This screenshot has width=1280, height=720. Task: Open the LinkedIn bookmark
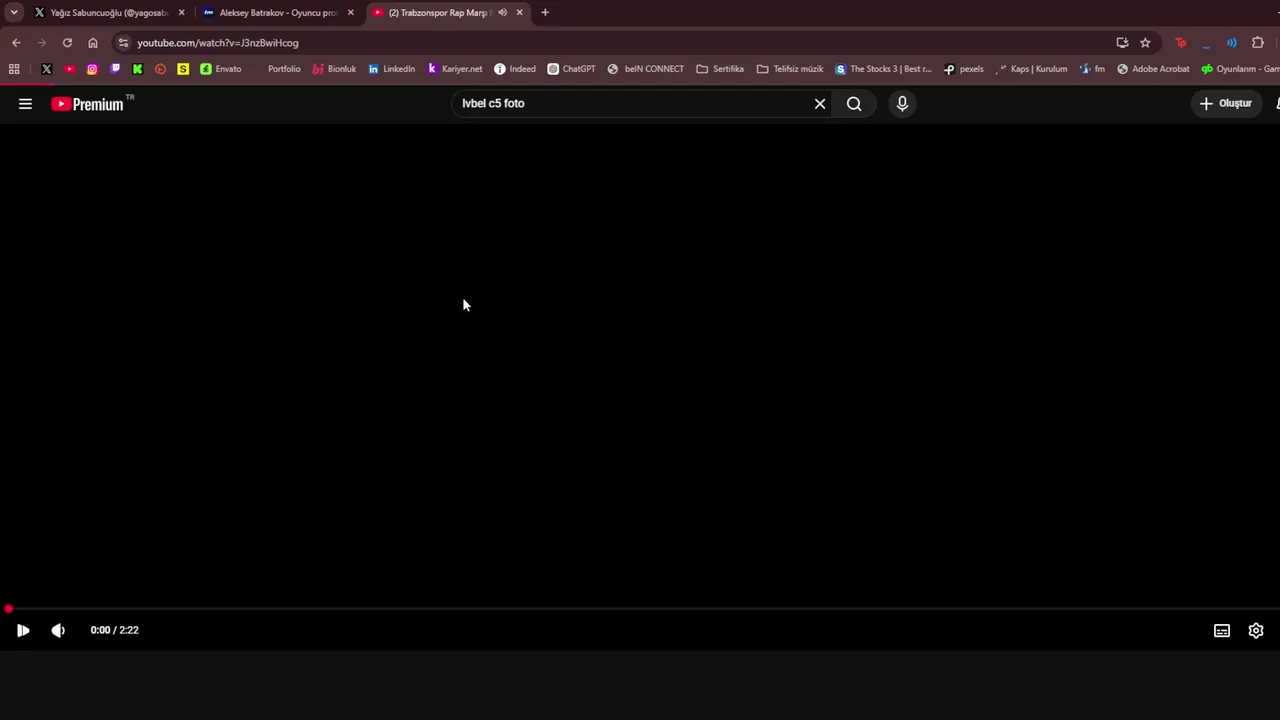pyautogui.click(x=391, y=69)
